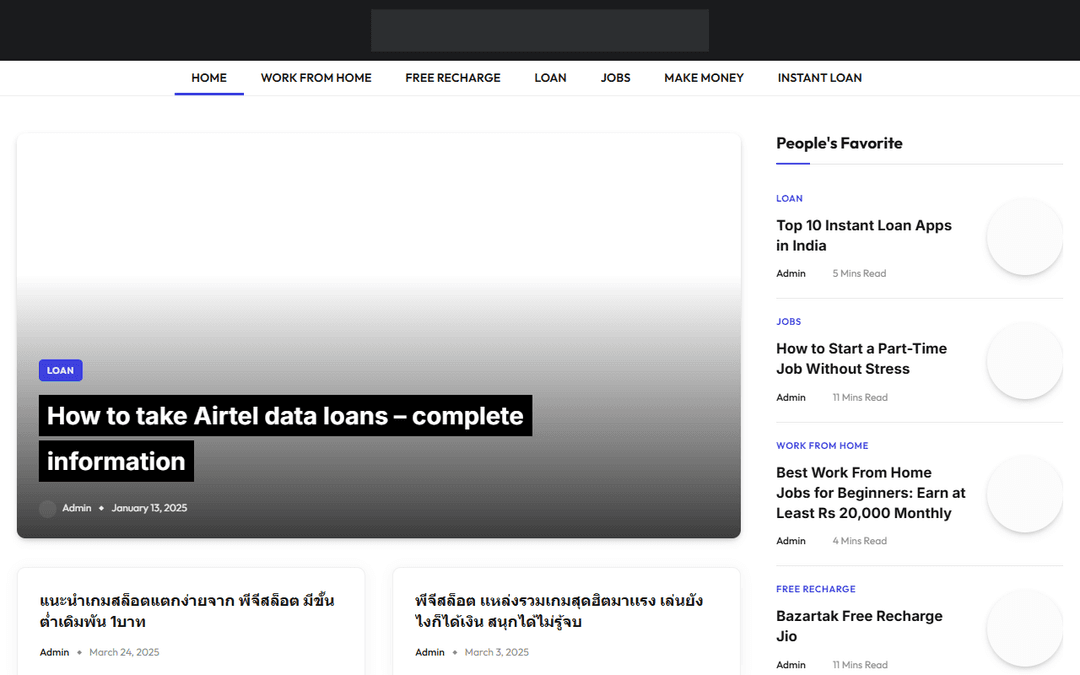Click the thumbnail for the Part-Time Job article
This screenshot has height=675, width=1080.
click(1025, 360)
